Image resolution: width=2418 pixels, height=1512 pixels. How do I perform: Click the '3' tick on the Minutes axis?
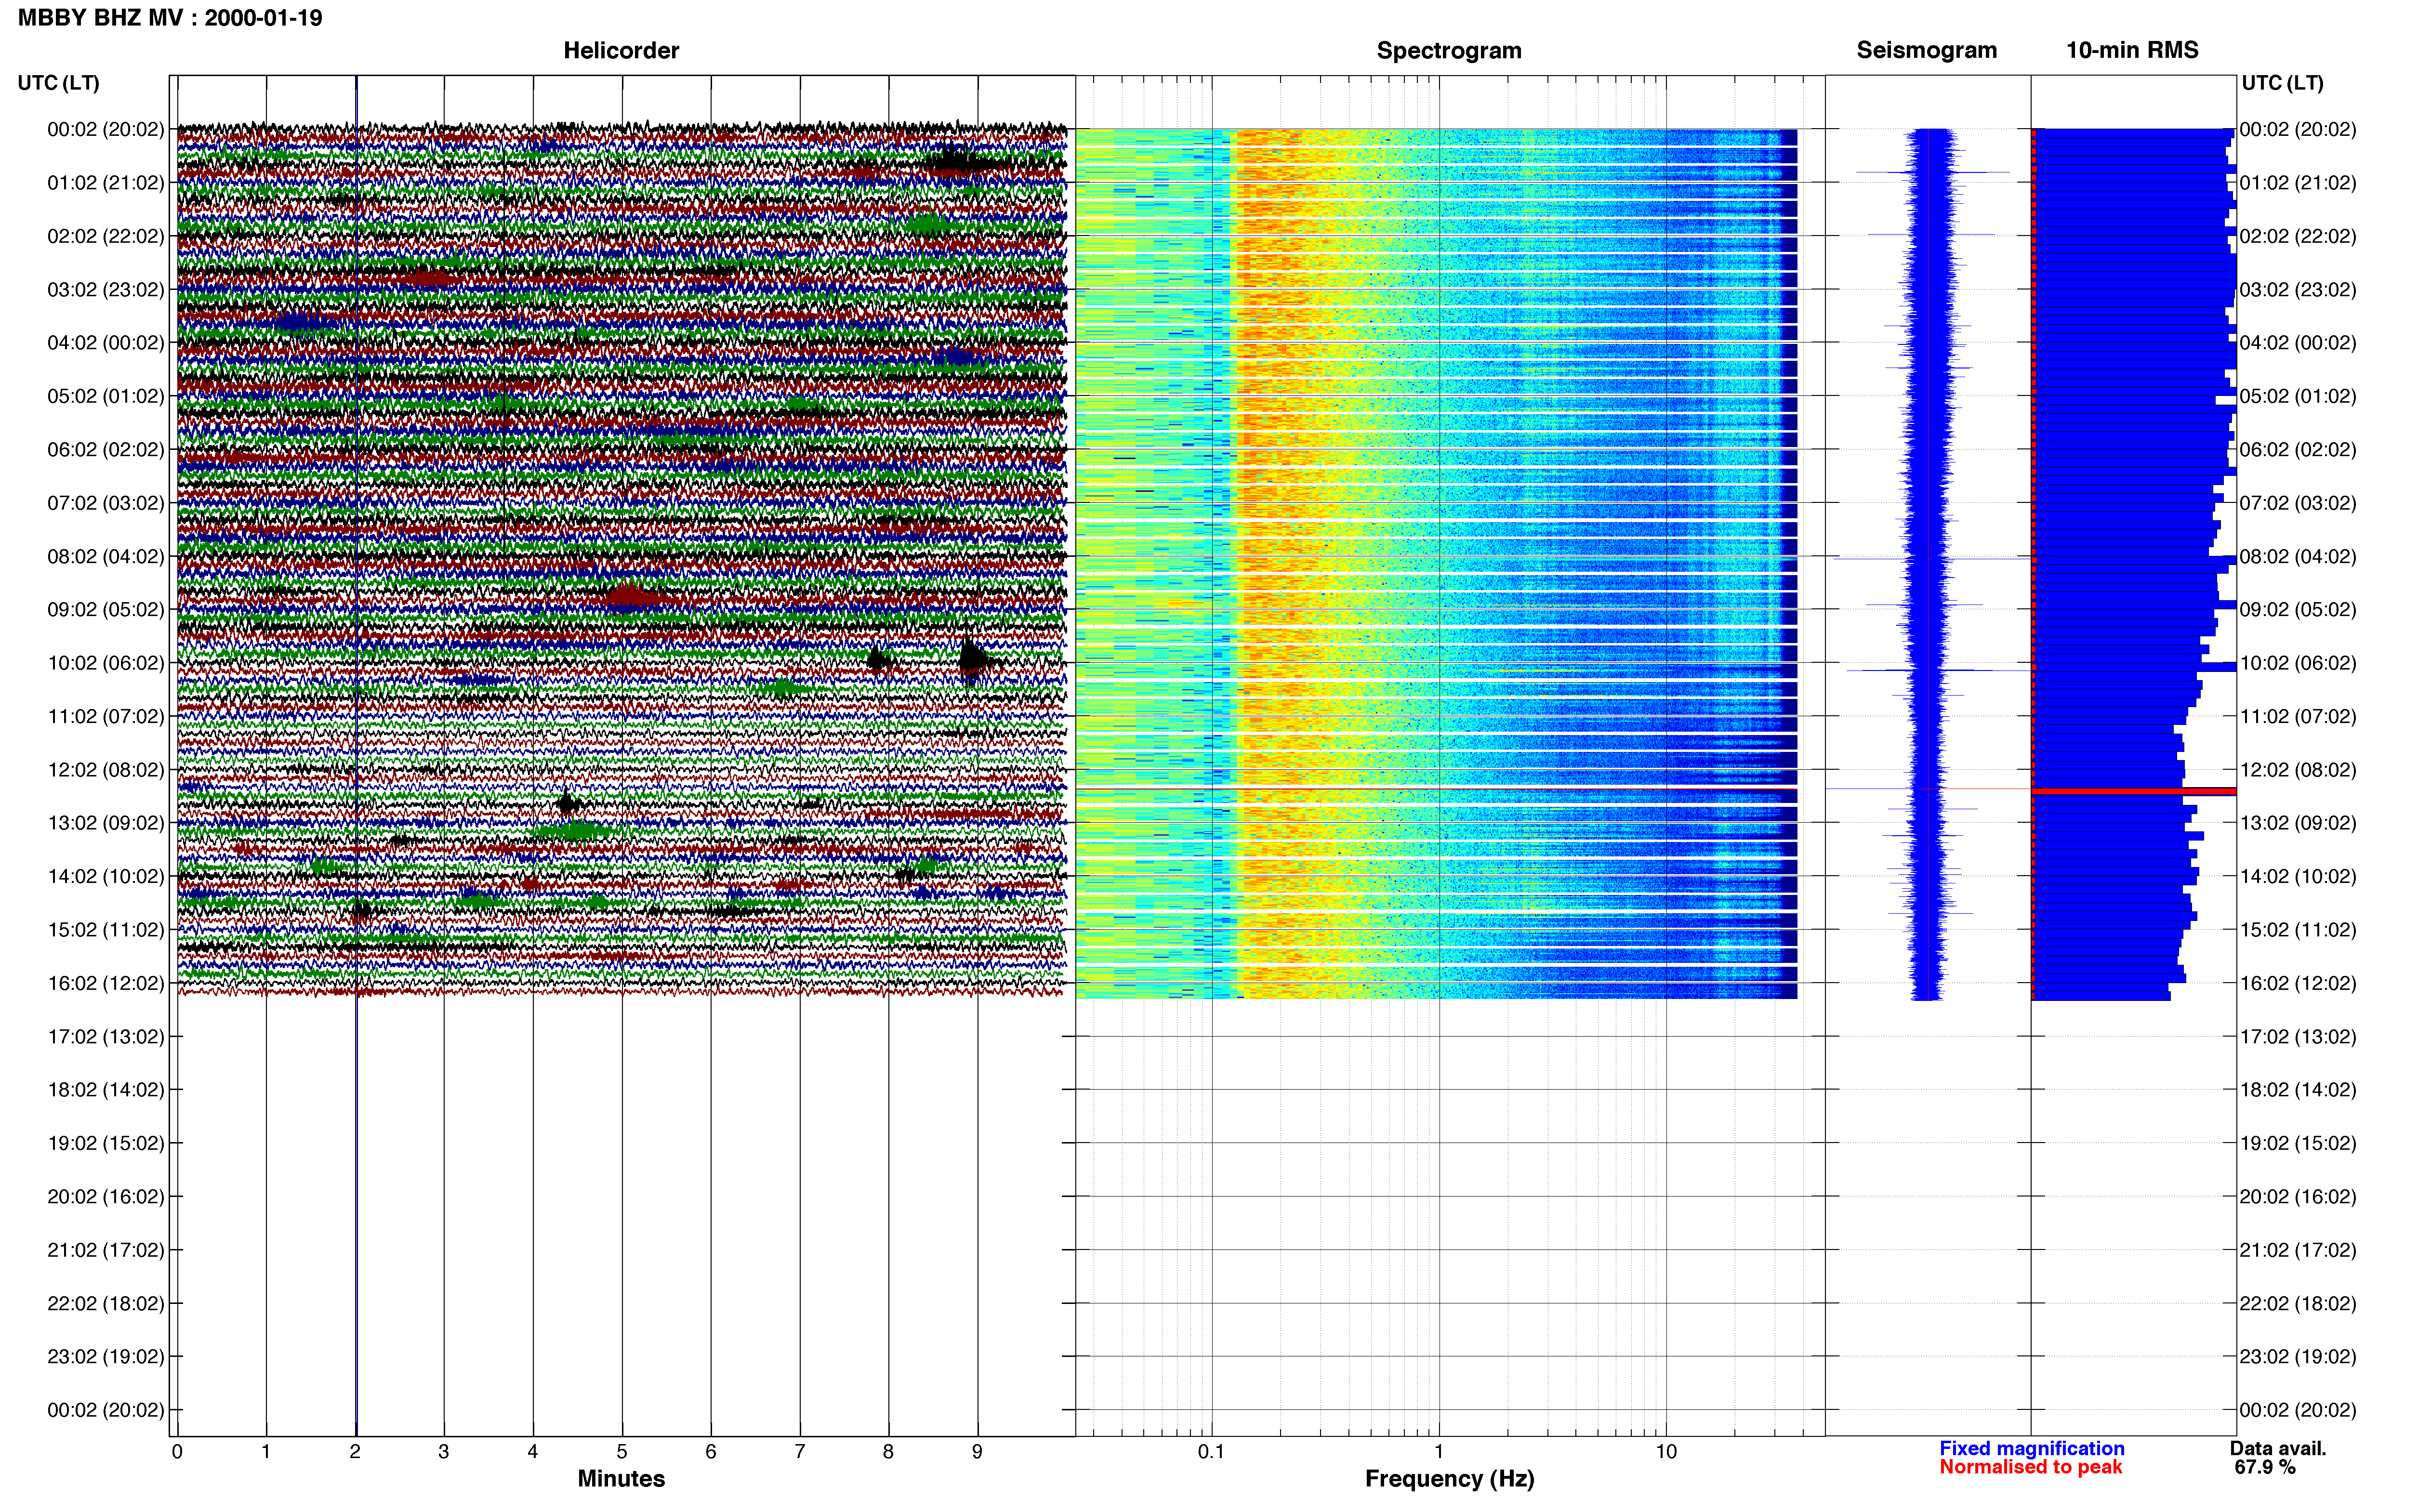[444, 1451]
